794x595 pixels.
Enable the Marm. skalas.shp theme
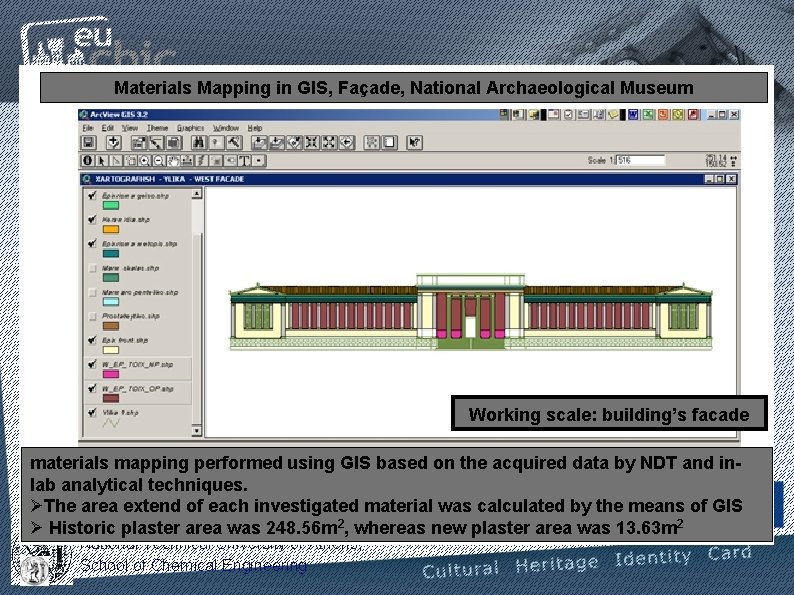(92, 268)
